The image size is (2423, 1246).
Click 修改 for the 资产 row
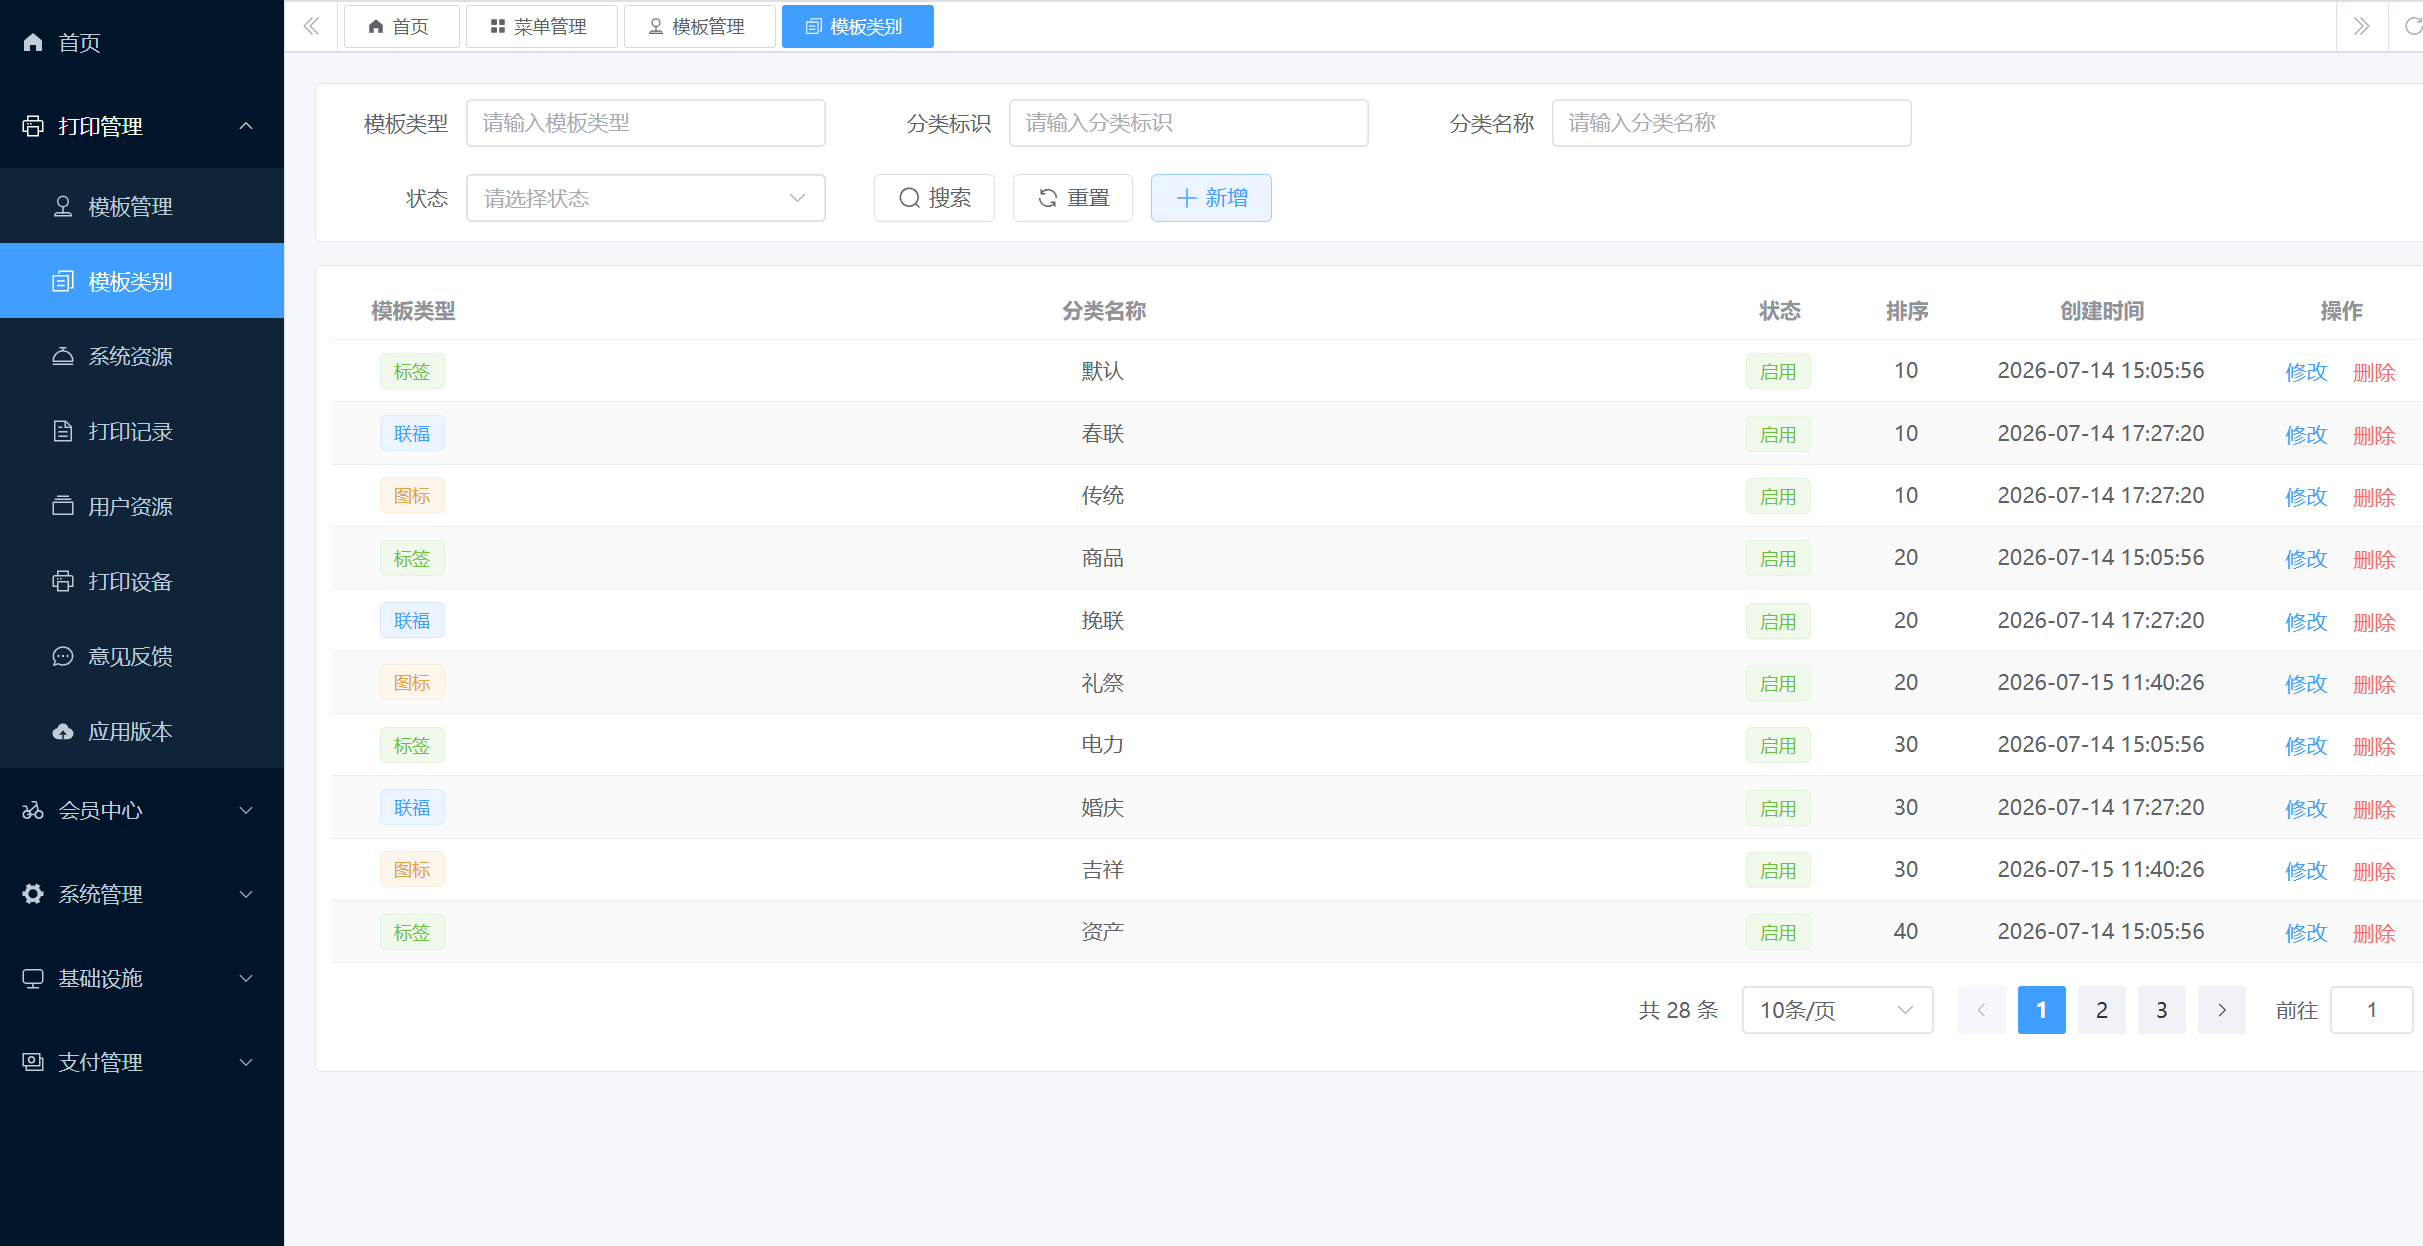[x=2306, y=933]
